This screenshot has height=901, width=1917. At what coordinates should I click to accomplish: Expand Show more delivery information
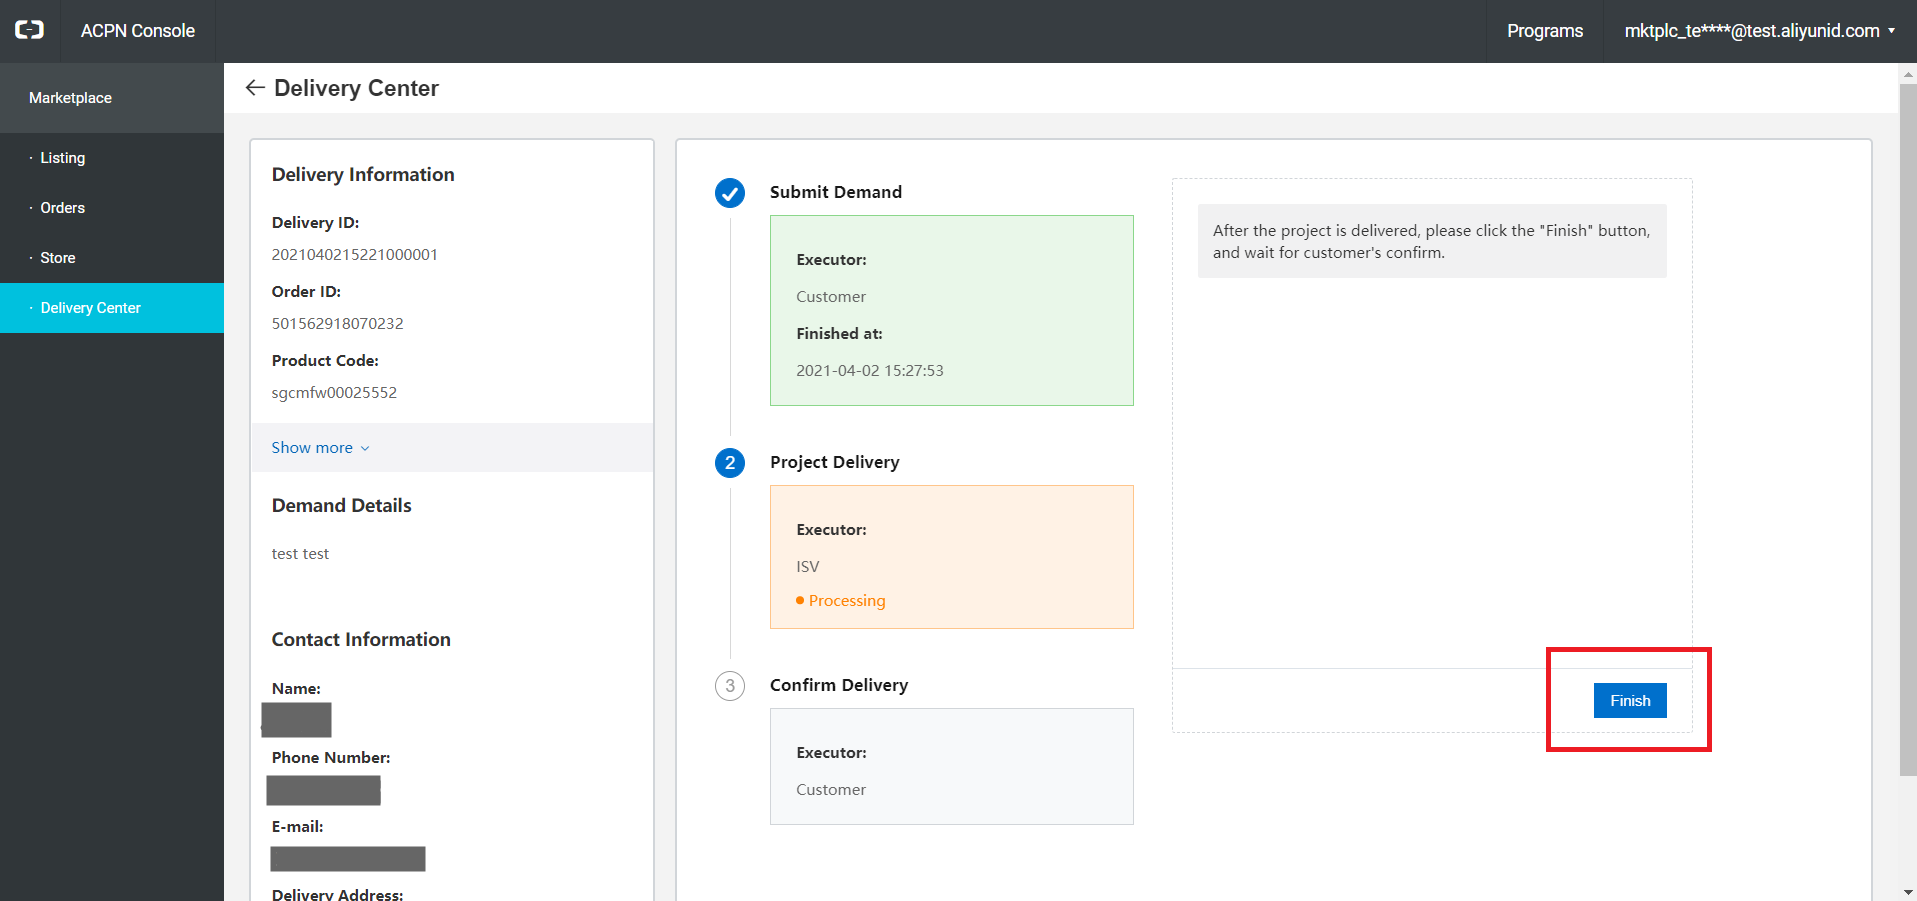coord(312,447)
